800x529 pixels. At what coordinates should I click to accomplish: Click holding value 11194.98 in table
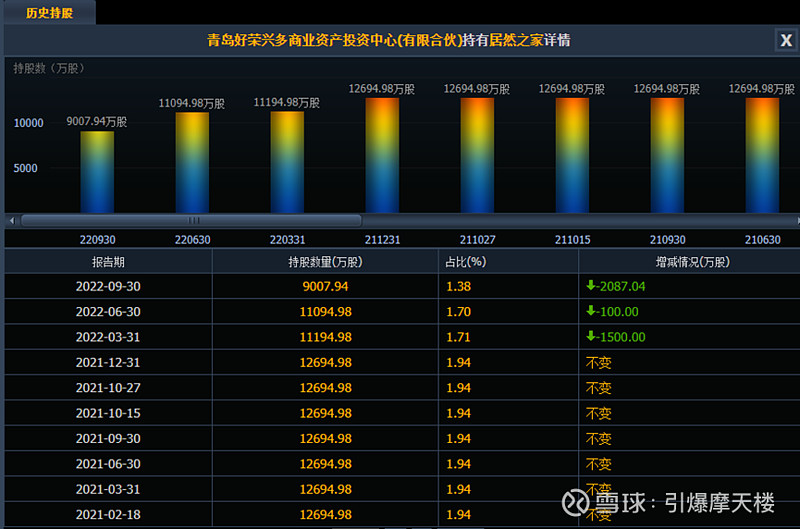click(325, 337)
